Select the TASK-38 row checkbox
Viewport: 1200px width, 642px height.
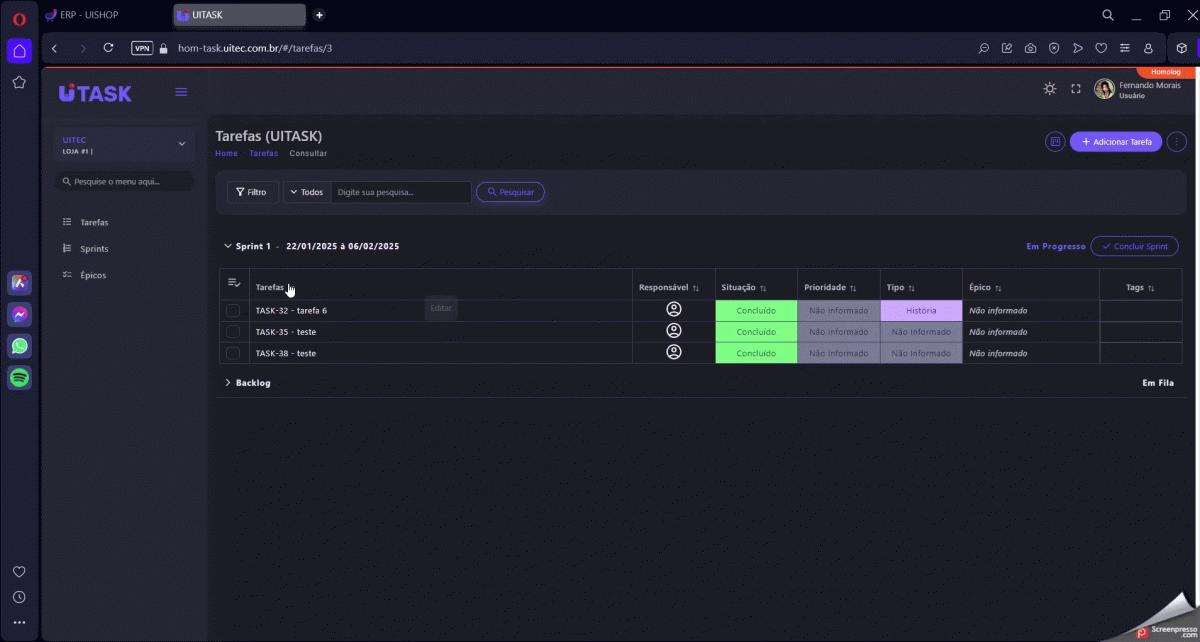pyautogui.click(x=233, y=353)
